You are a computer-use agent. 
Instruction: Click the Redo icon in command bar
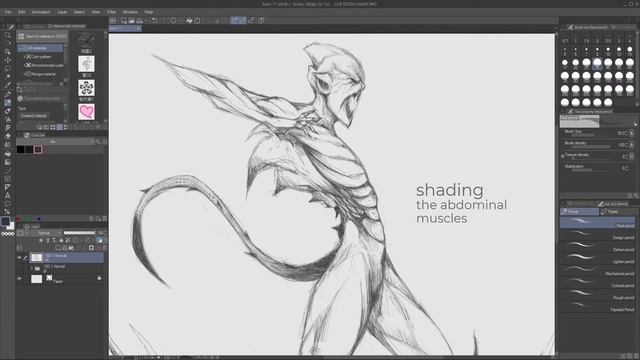163,20
